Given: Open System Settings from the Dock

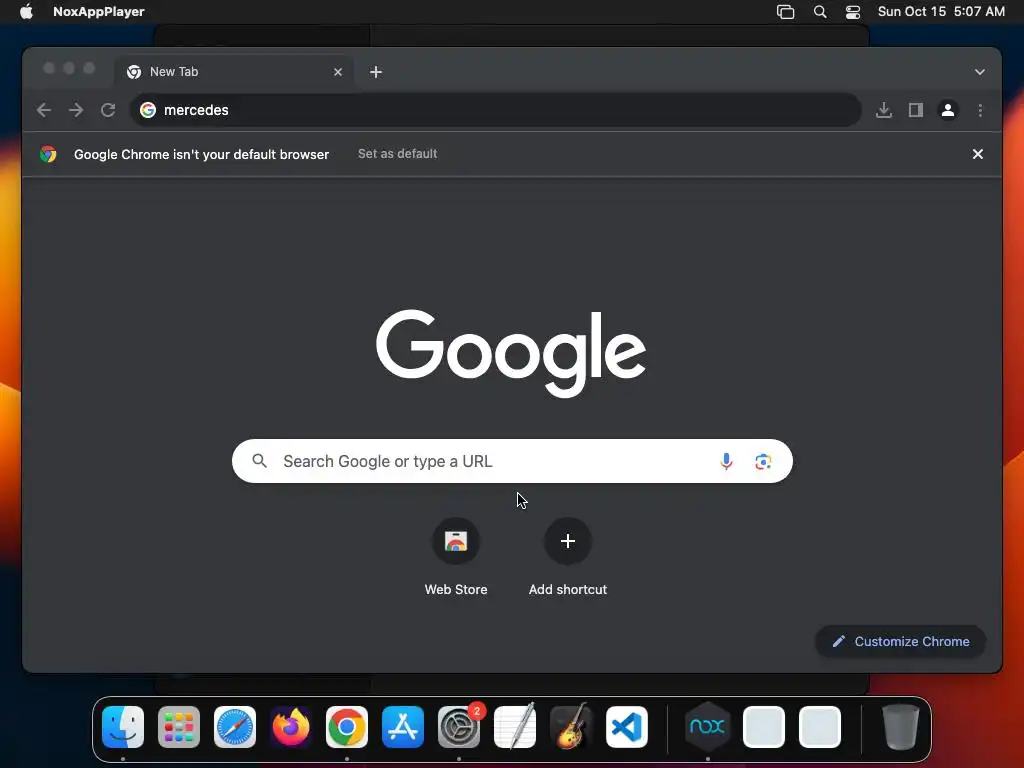Looking at the screenshot, I should [x=459, y=727].
